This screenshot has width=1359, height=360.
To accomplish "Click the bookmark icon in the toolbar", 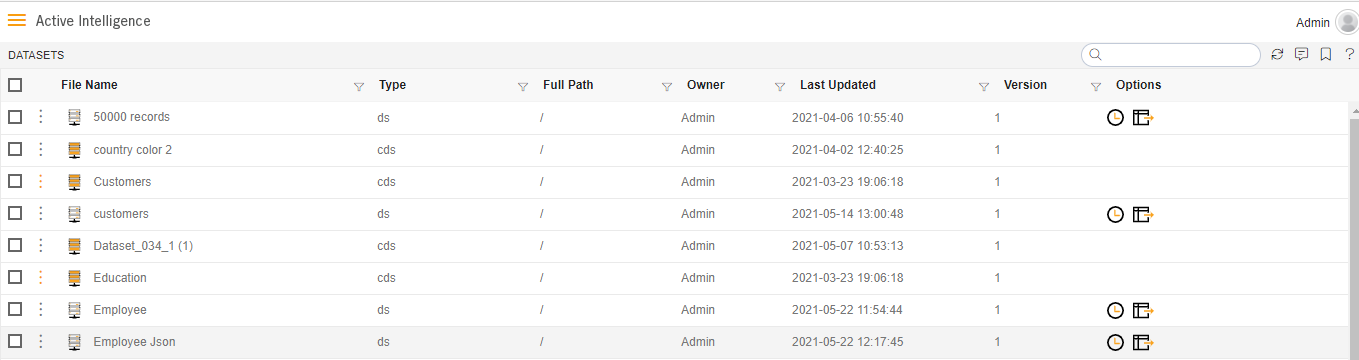I will 1325,55.
